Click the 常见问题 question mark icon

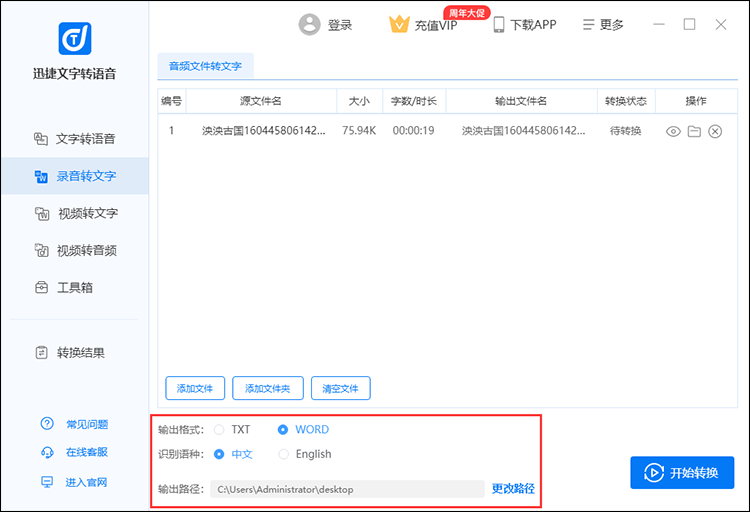pyautogui.click(x=47, y=423)
